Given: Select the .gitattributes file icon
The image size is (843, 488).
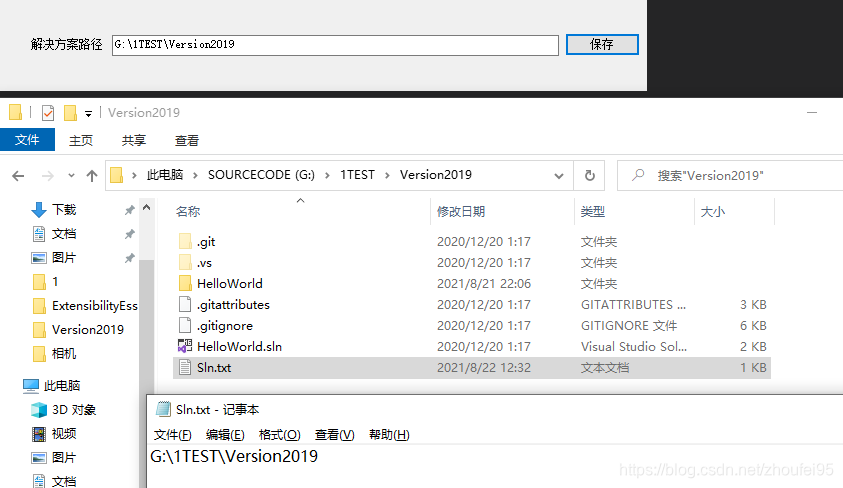Looking at the screenshot, I should click(x=185, y=304).
